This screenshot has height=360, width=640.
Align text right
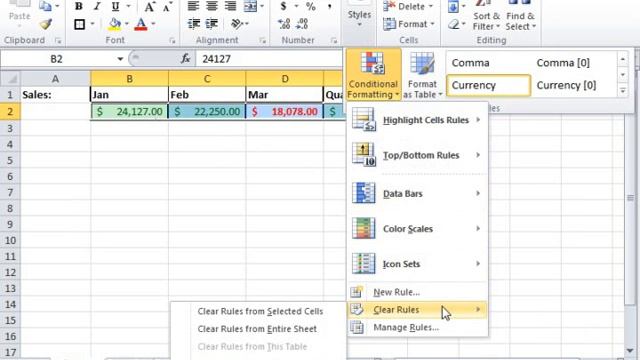coord(231,6)
